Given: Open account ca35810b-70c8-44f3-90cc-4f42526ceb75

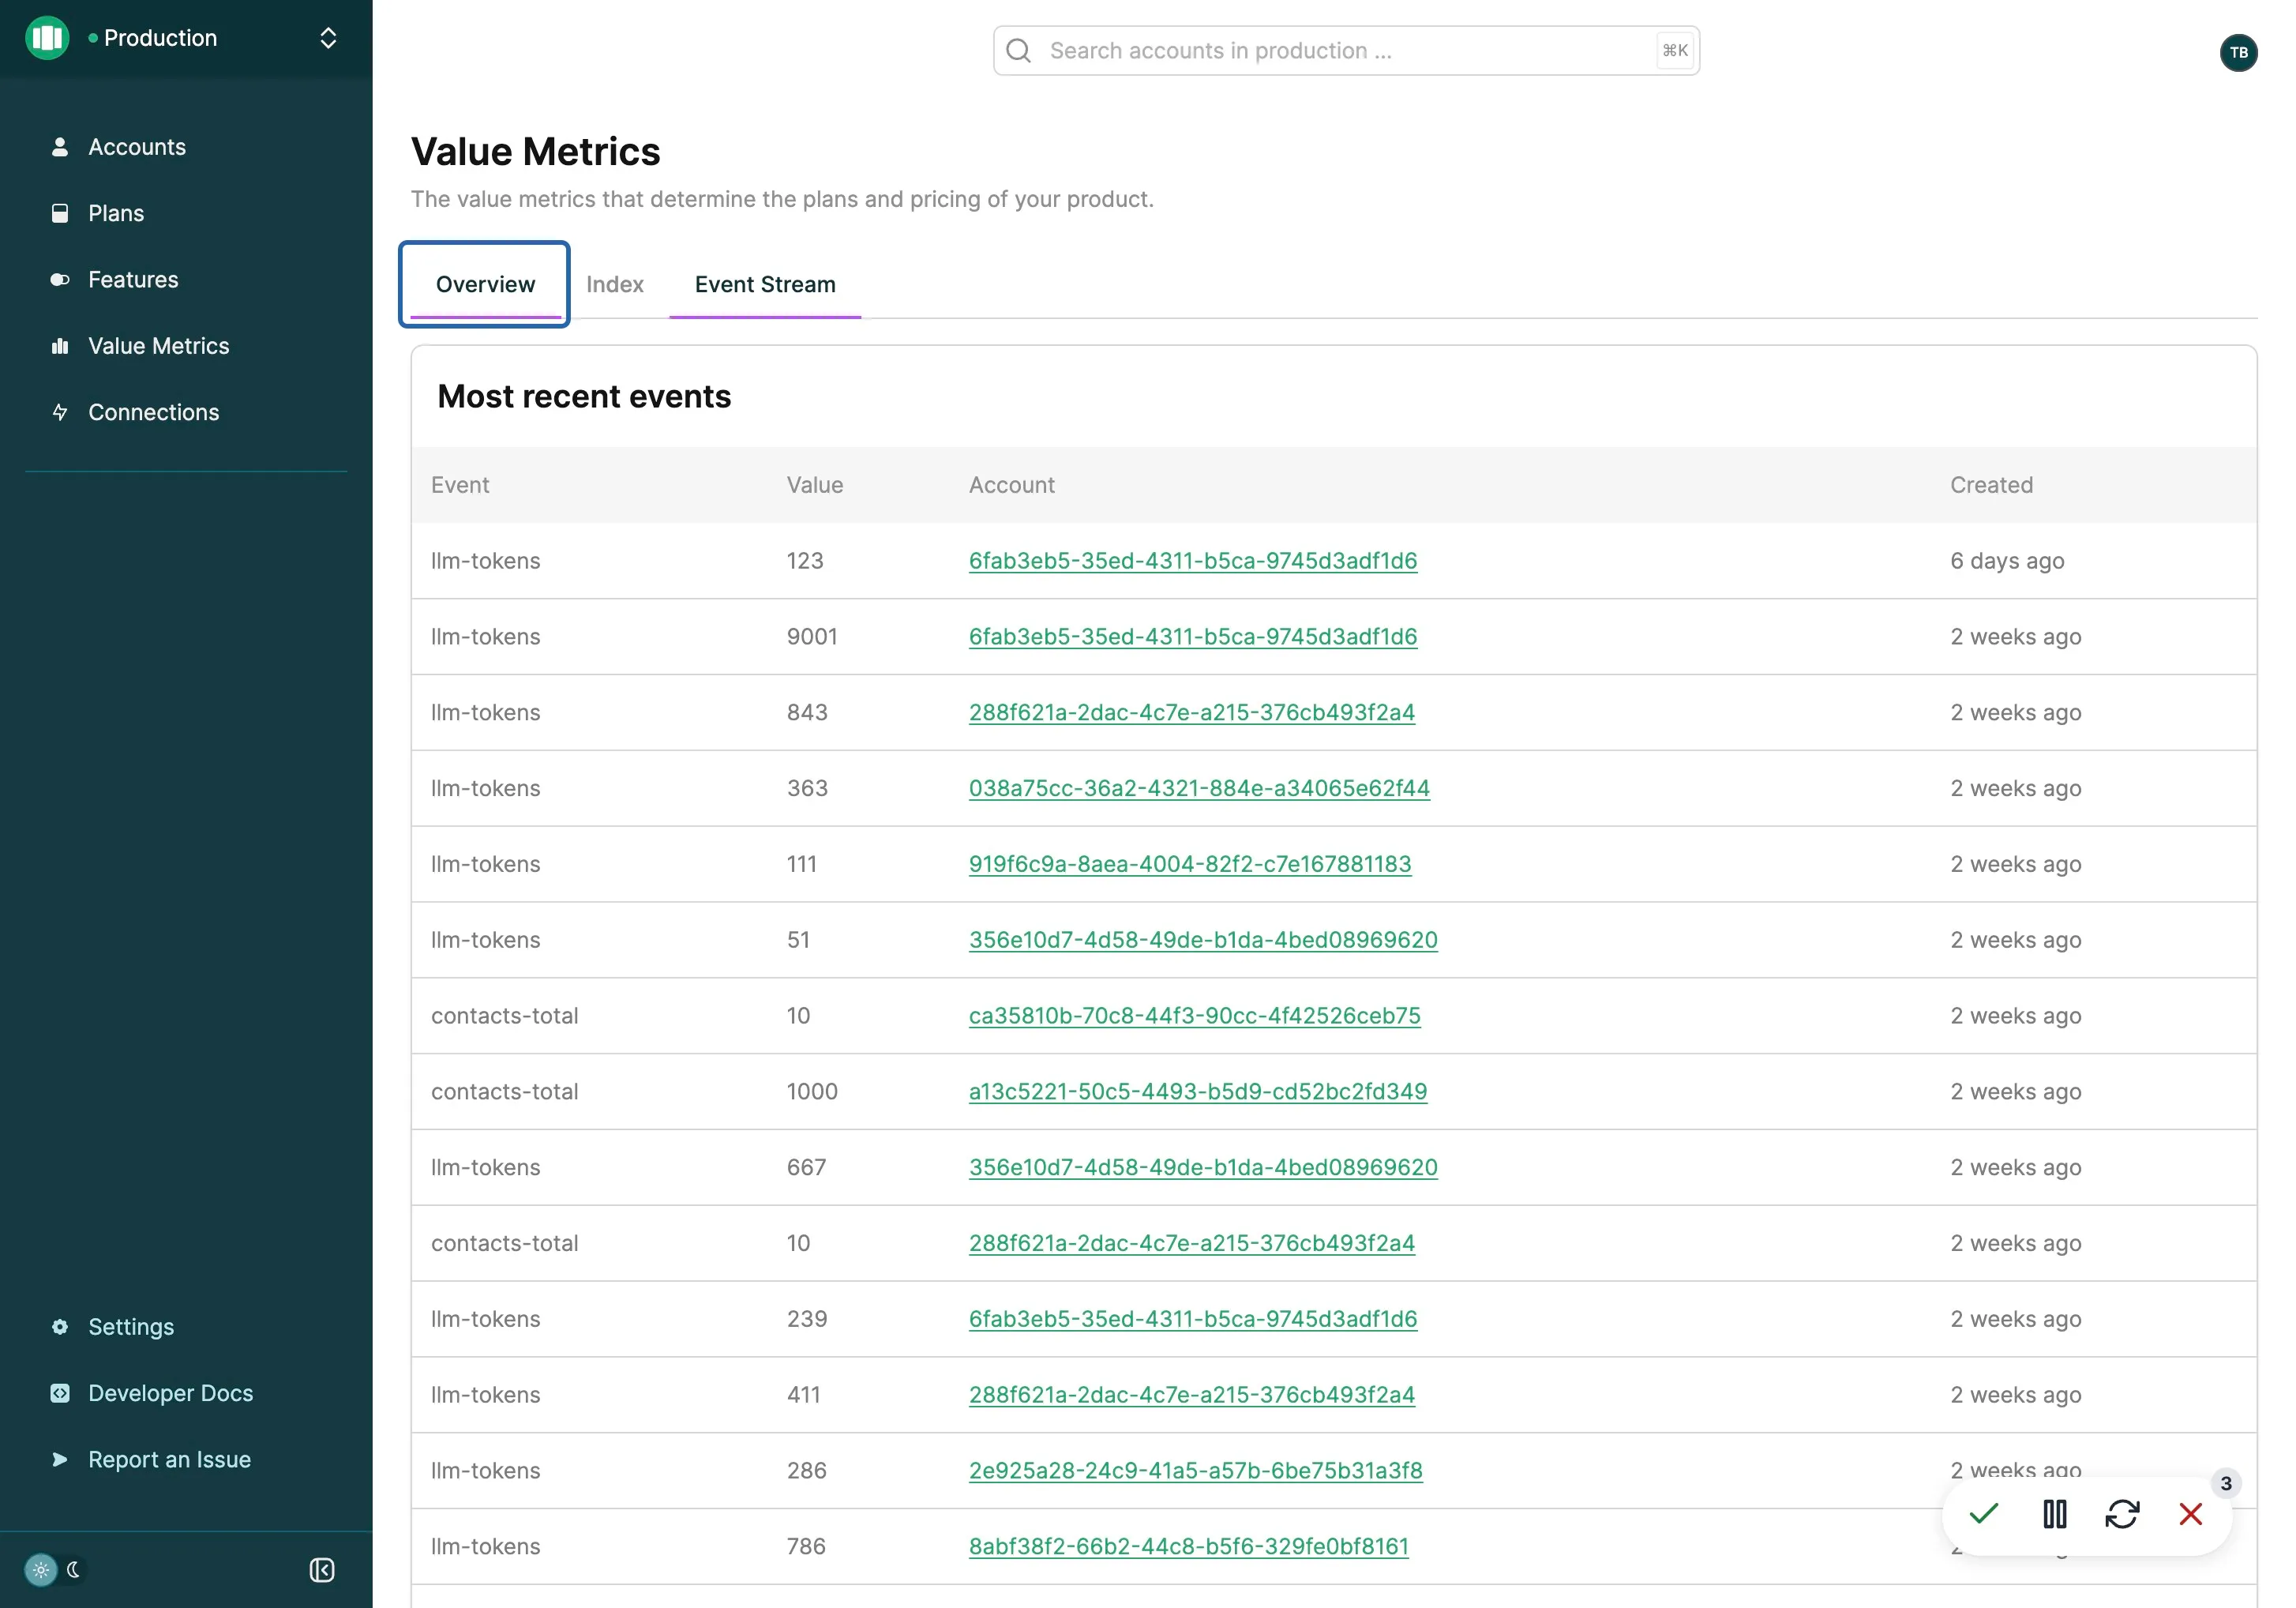Looking at the screenshot, I should pyautogui.click(x=1195, y=1016).
